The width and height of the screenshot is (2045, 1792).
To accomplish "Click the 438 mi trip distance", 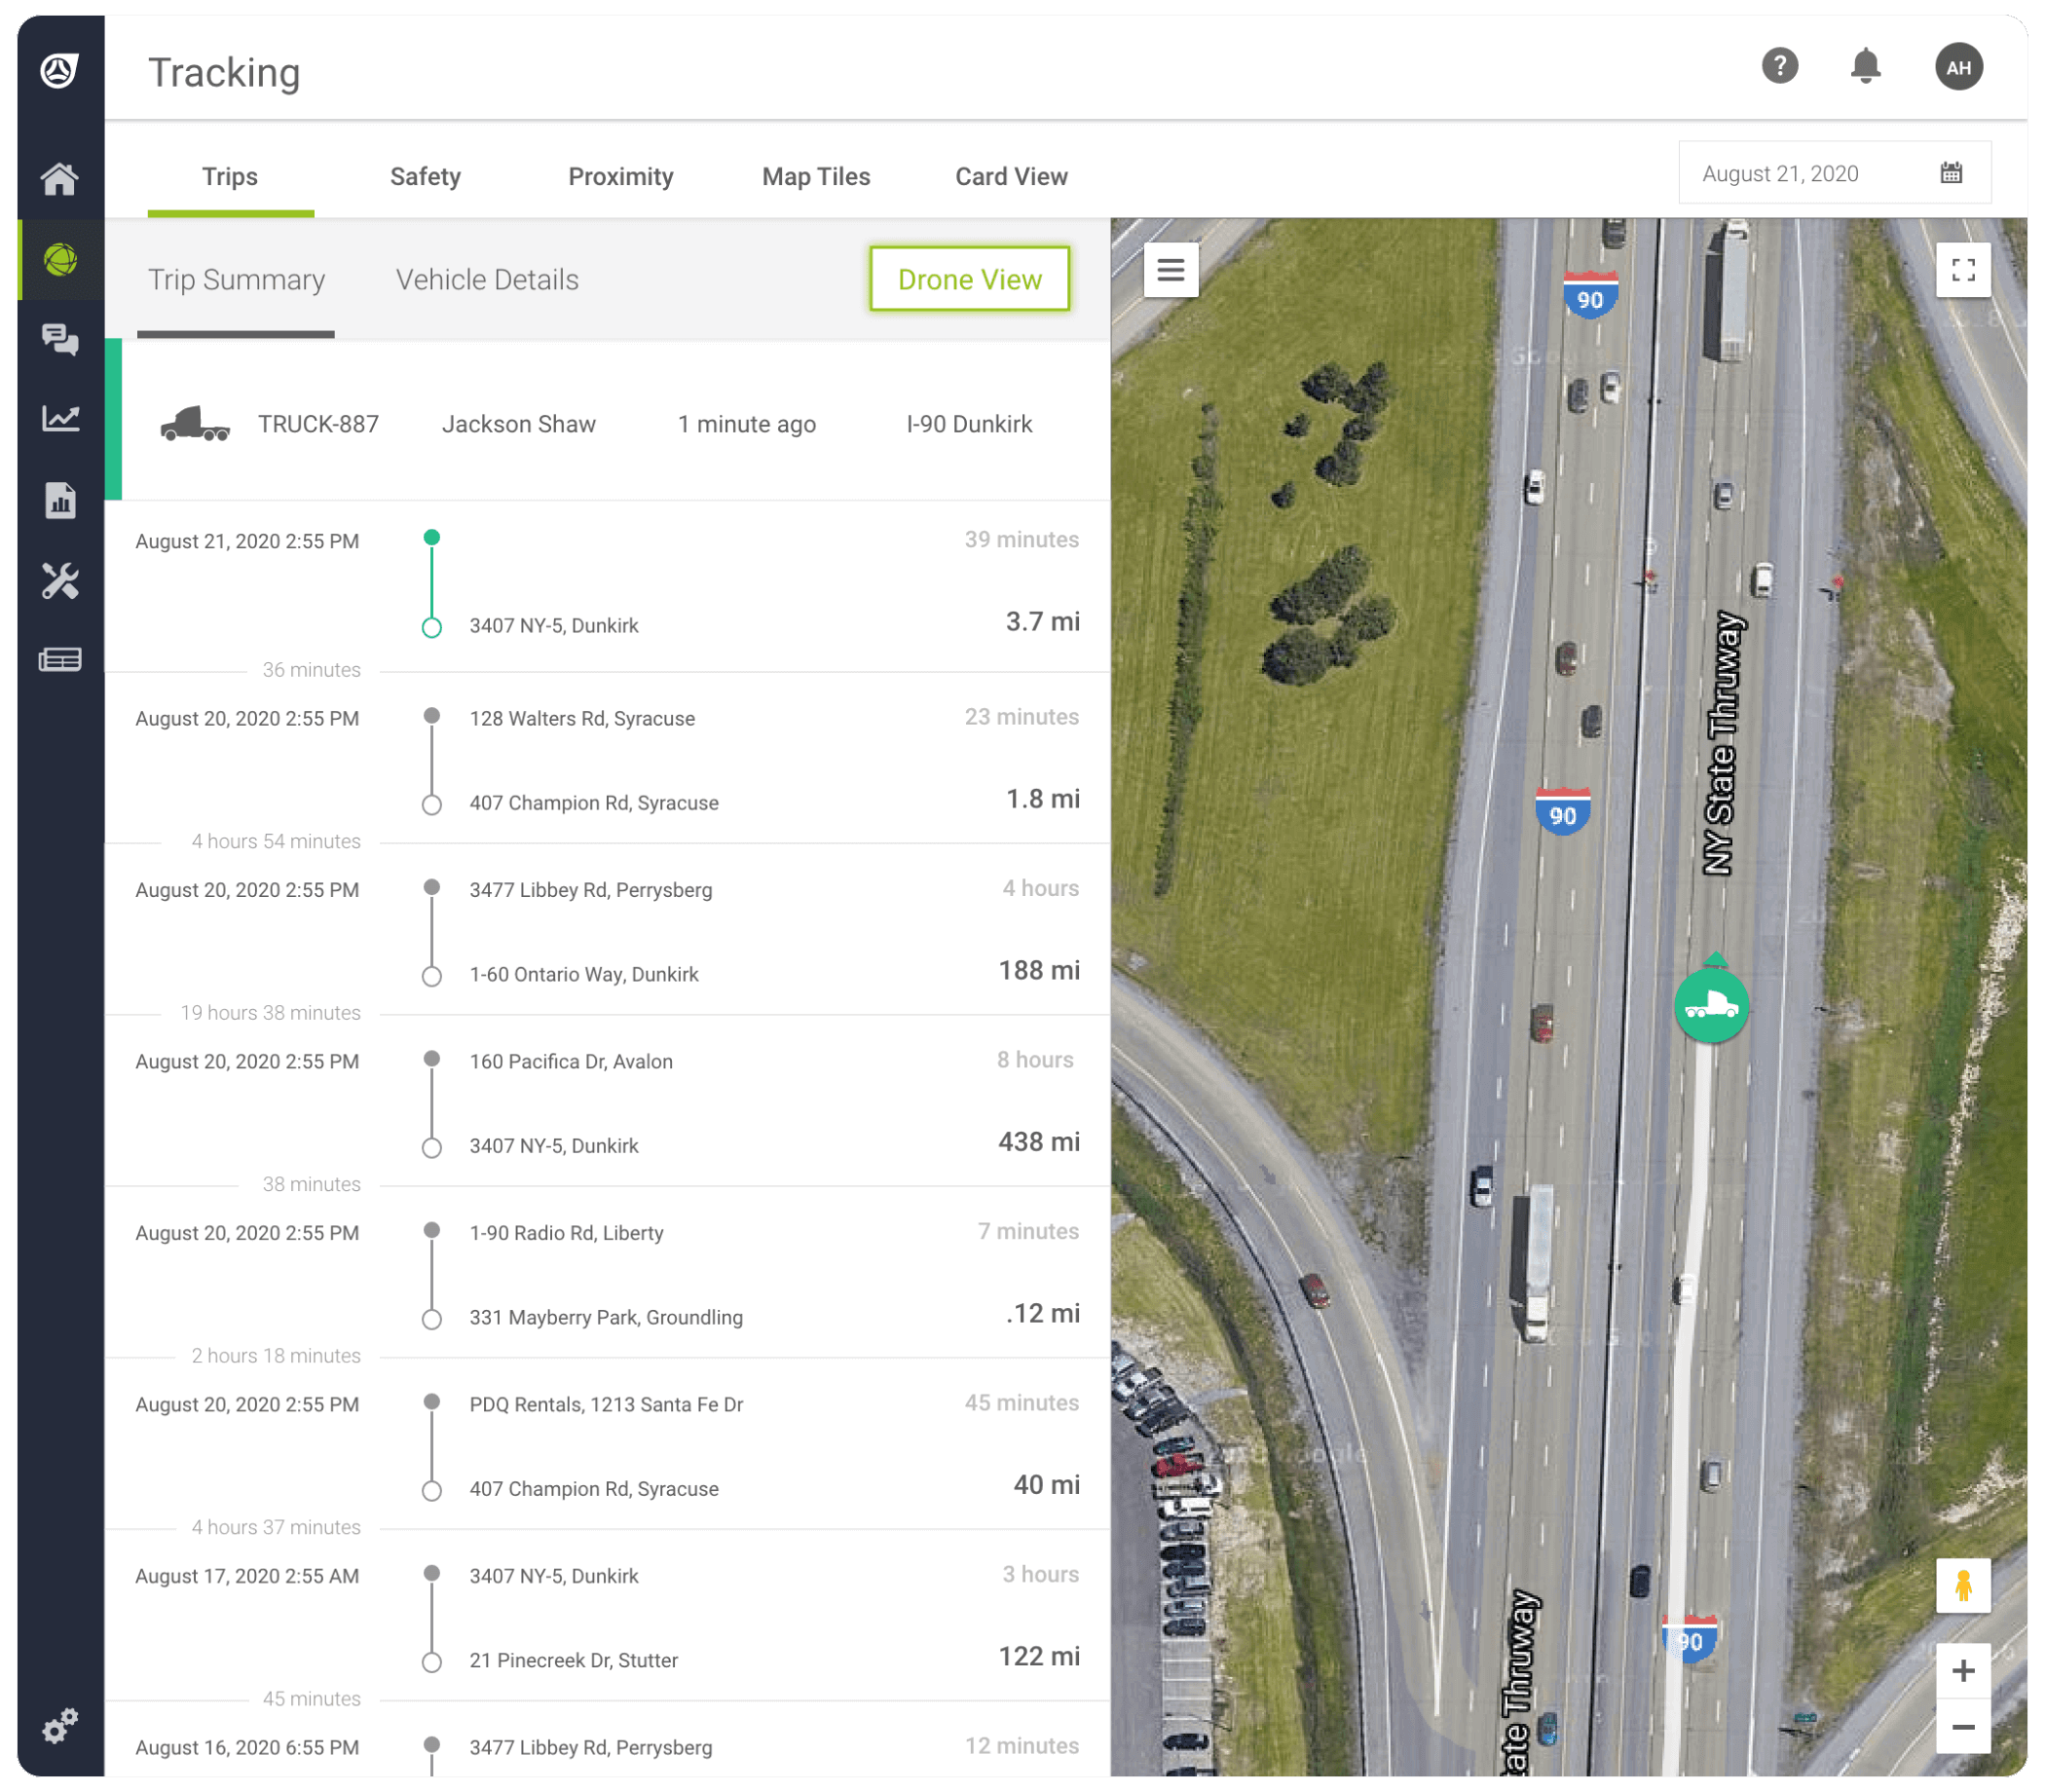I will point(1038,1142).
